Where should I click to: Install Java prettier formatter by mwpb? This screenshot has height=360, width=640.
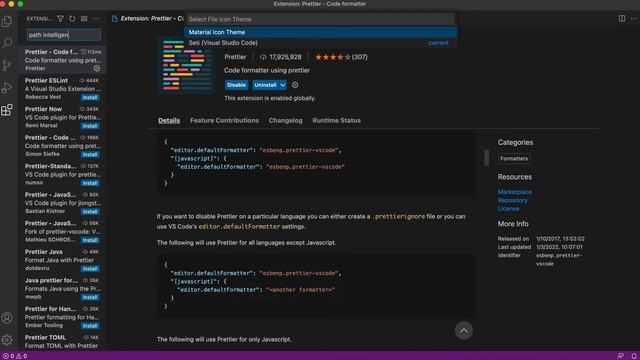pos(90,298)
